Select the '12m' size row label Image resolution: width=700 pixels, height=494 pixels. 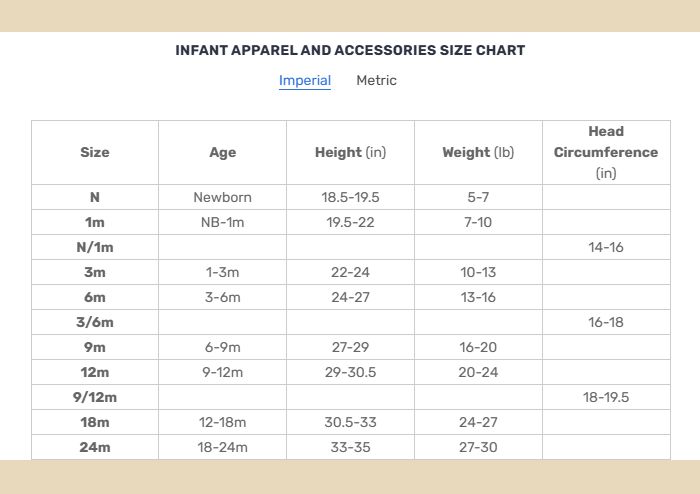[95, 372]
